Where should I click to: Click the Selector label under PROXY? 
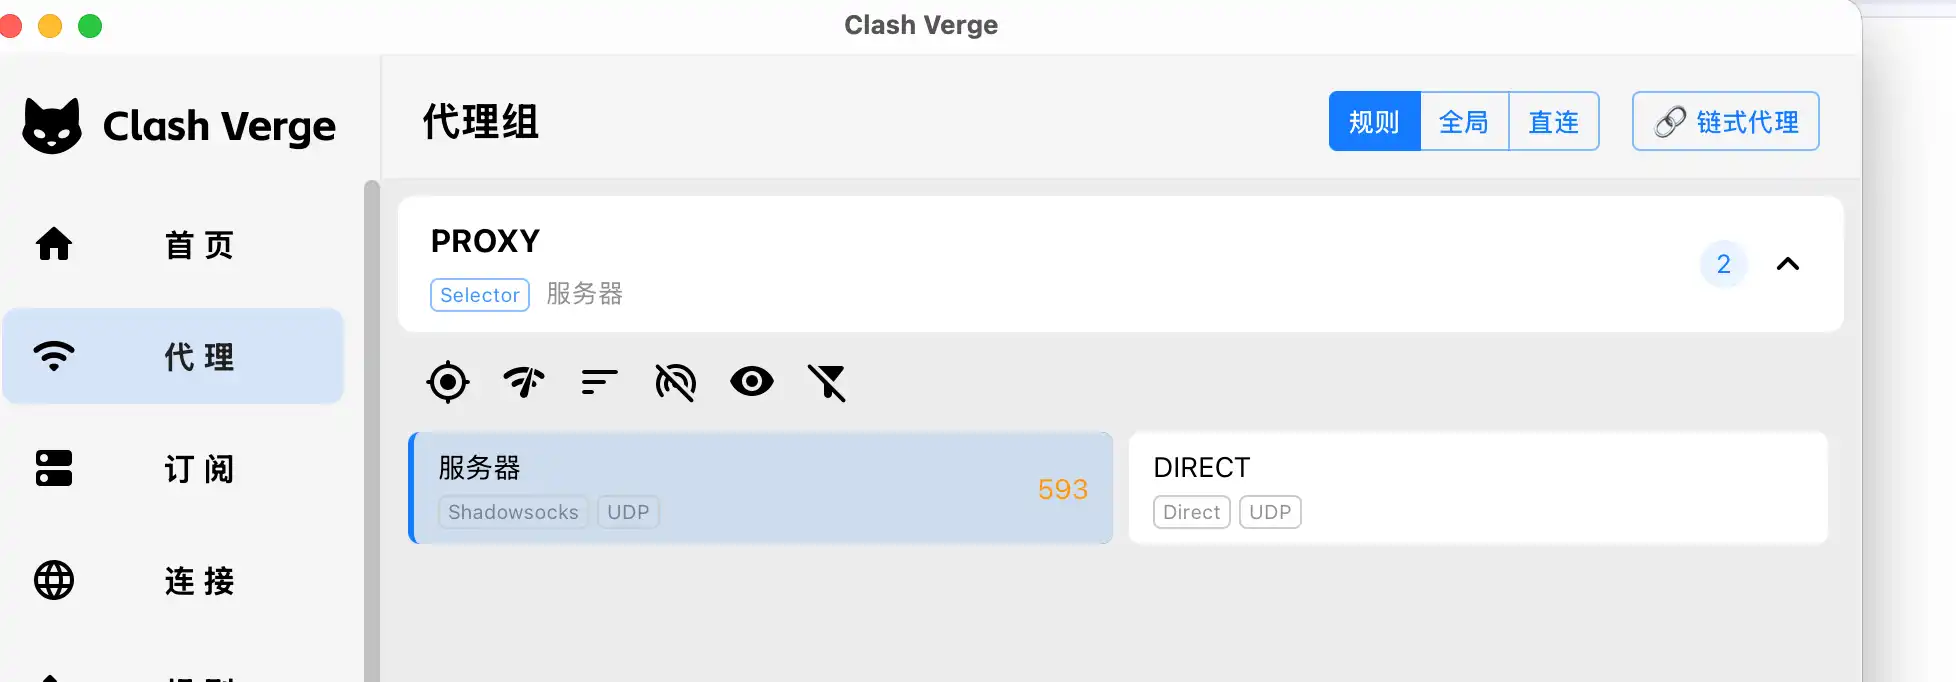(479, 294)
